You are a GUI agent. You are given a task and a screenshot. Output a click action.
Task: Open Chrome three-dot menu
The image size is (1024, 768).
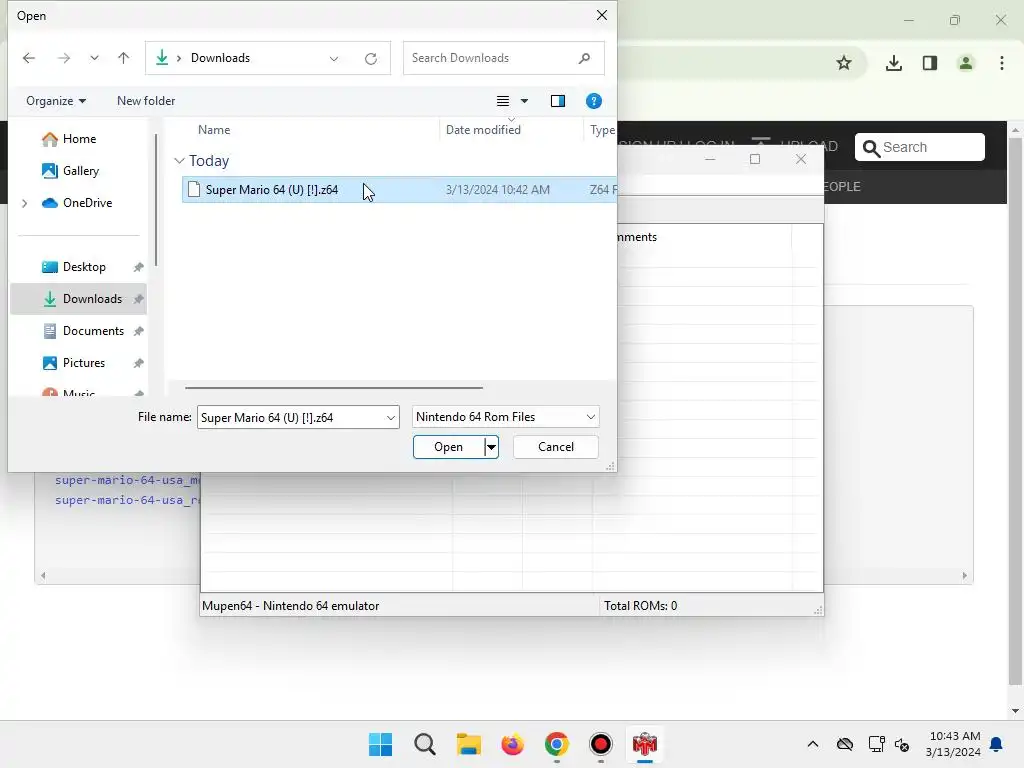[x=1002, y=63]
